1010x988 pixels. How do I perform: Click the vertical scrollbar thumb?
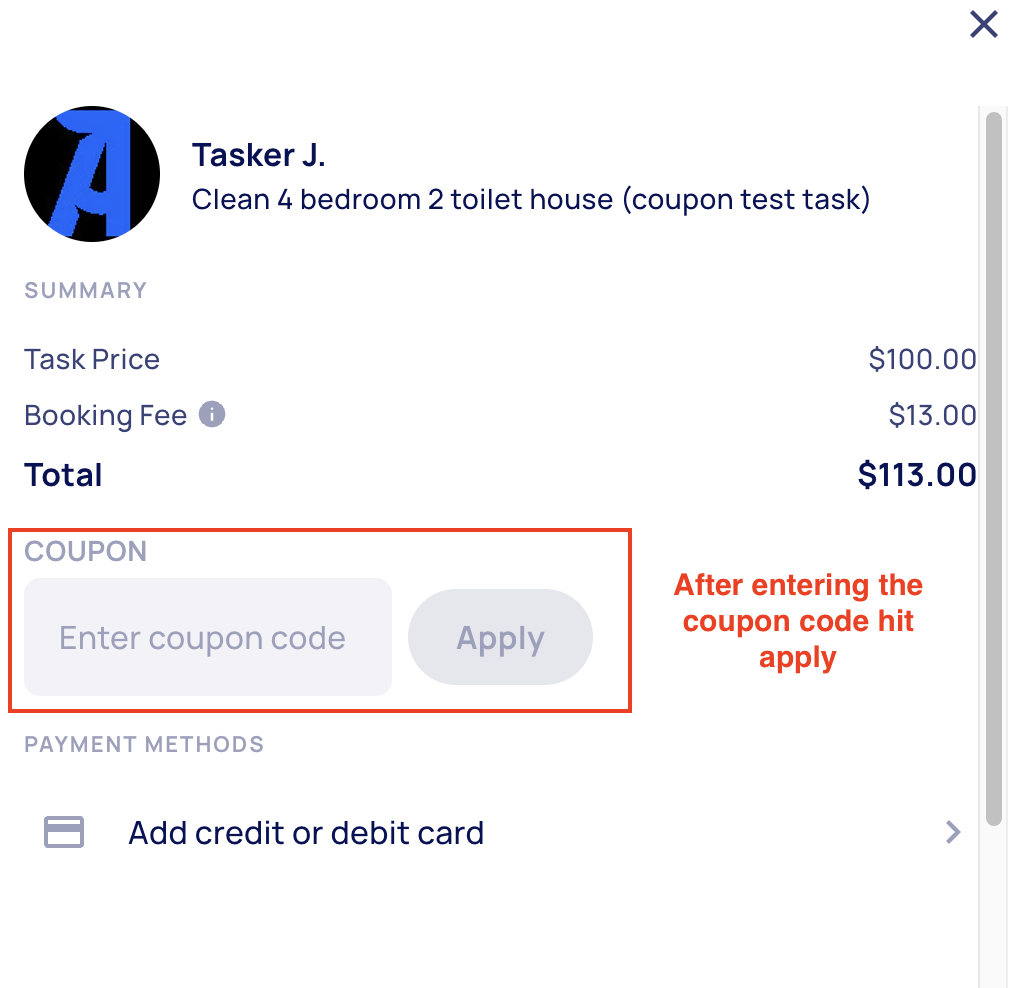pos(993,470)
